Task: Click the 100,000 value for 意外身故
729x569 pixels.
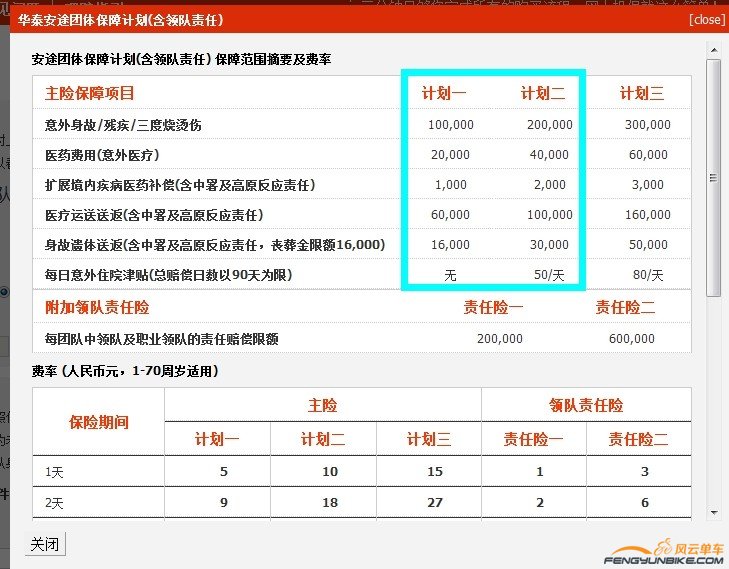Action: pyautogui.click(x=451, y=125)
